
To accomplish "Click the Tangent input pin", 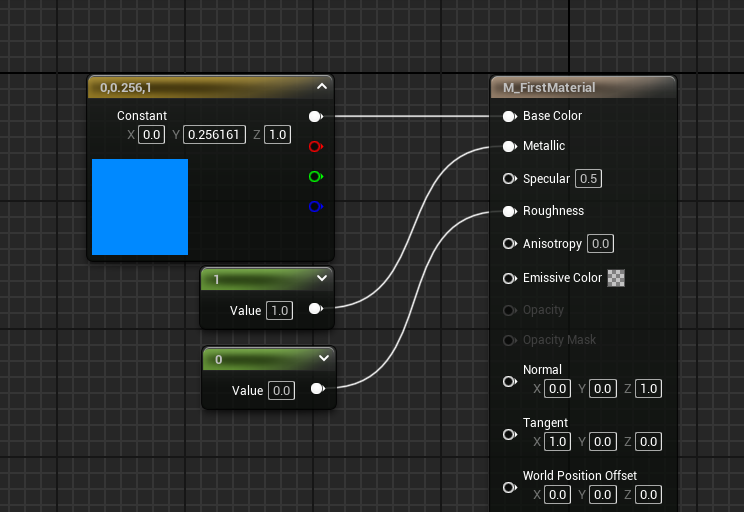I will tap(510, 435).
